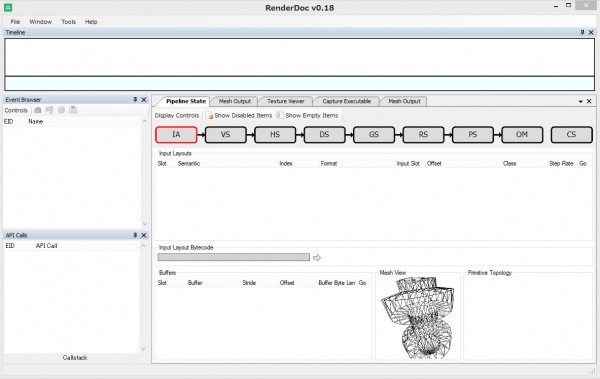This screenshot has height=379, width=600.
Task: Click the Semantic column header
Action: click(189, 163)
